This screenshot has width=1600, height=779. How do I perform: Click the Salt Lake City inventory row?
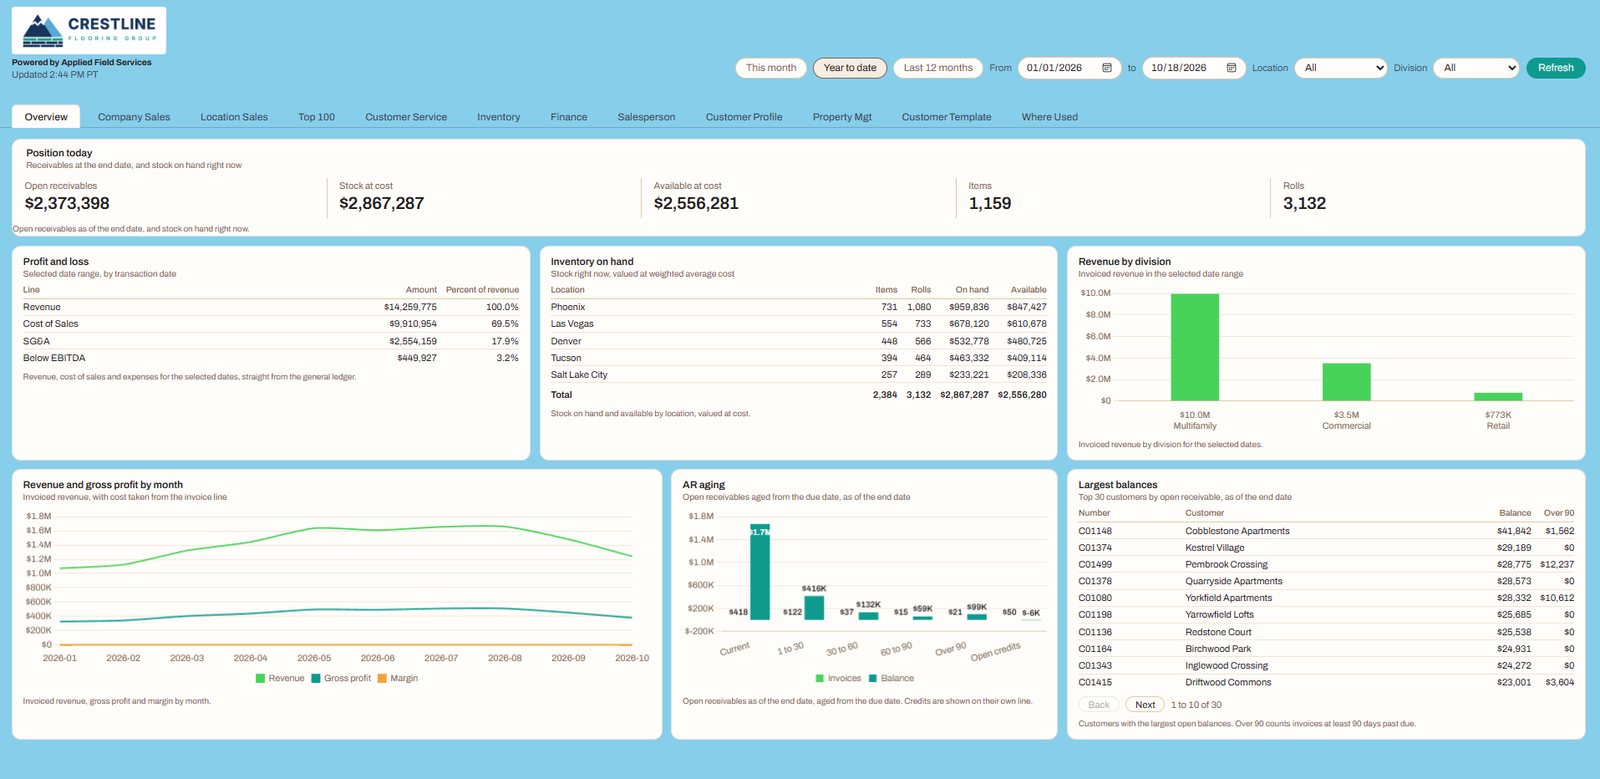point(798,375)
